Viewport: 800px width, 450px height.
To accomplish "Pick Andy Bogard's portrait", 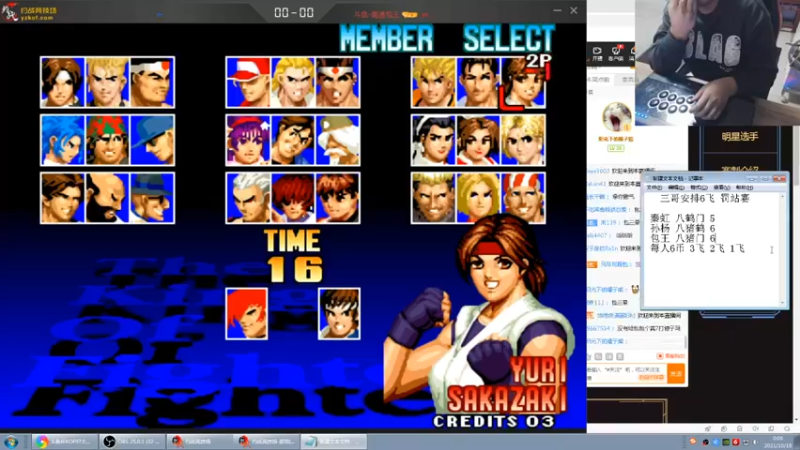I will point(293,82).
